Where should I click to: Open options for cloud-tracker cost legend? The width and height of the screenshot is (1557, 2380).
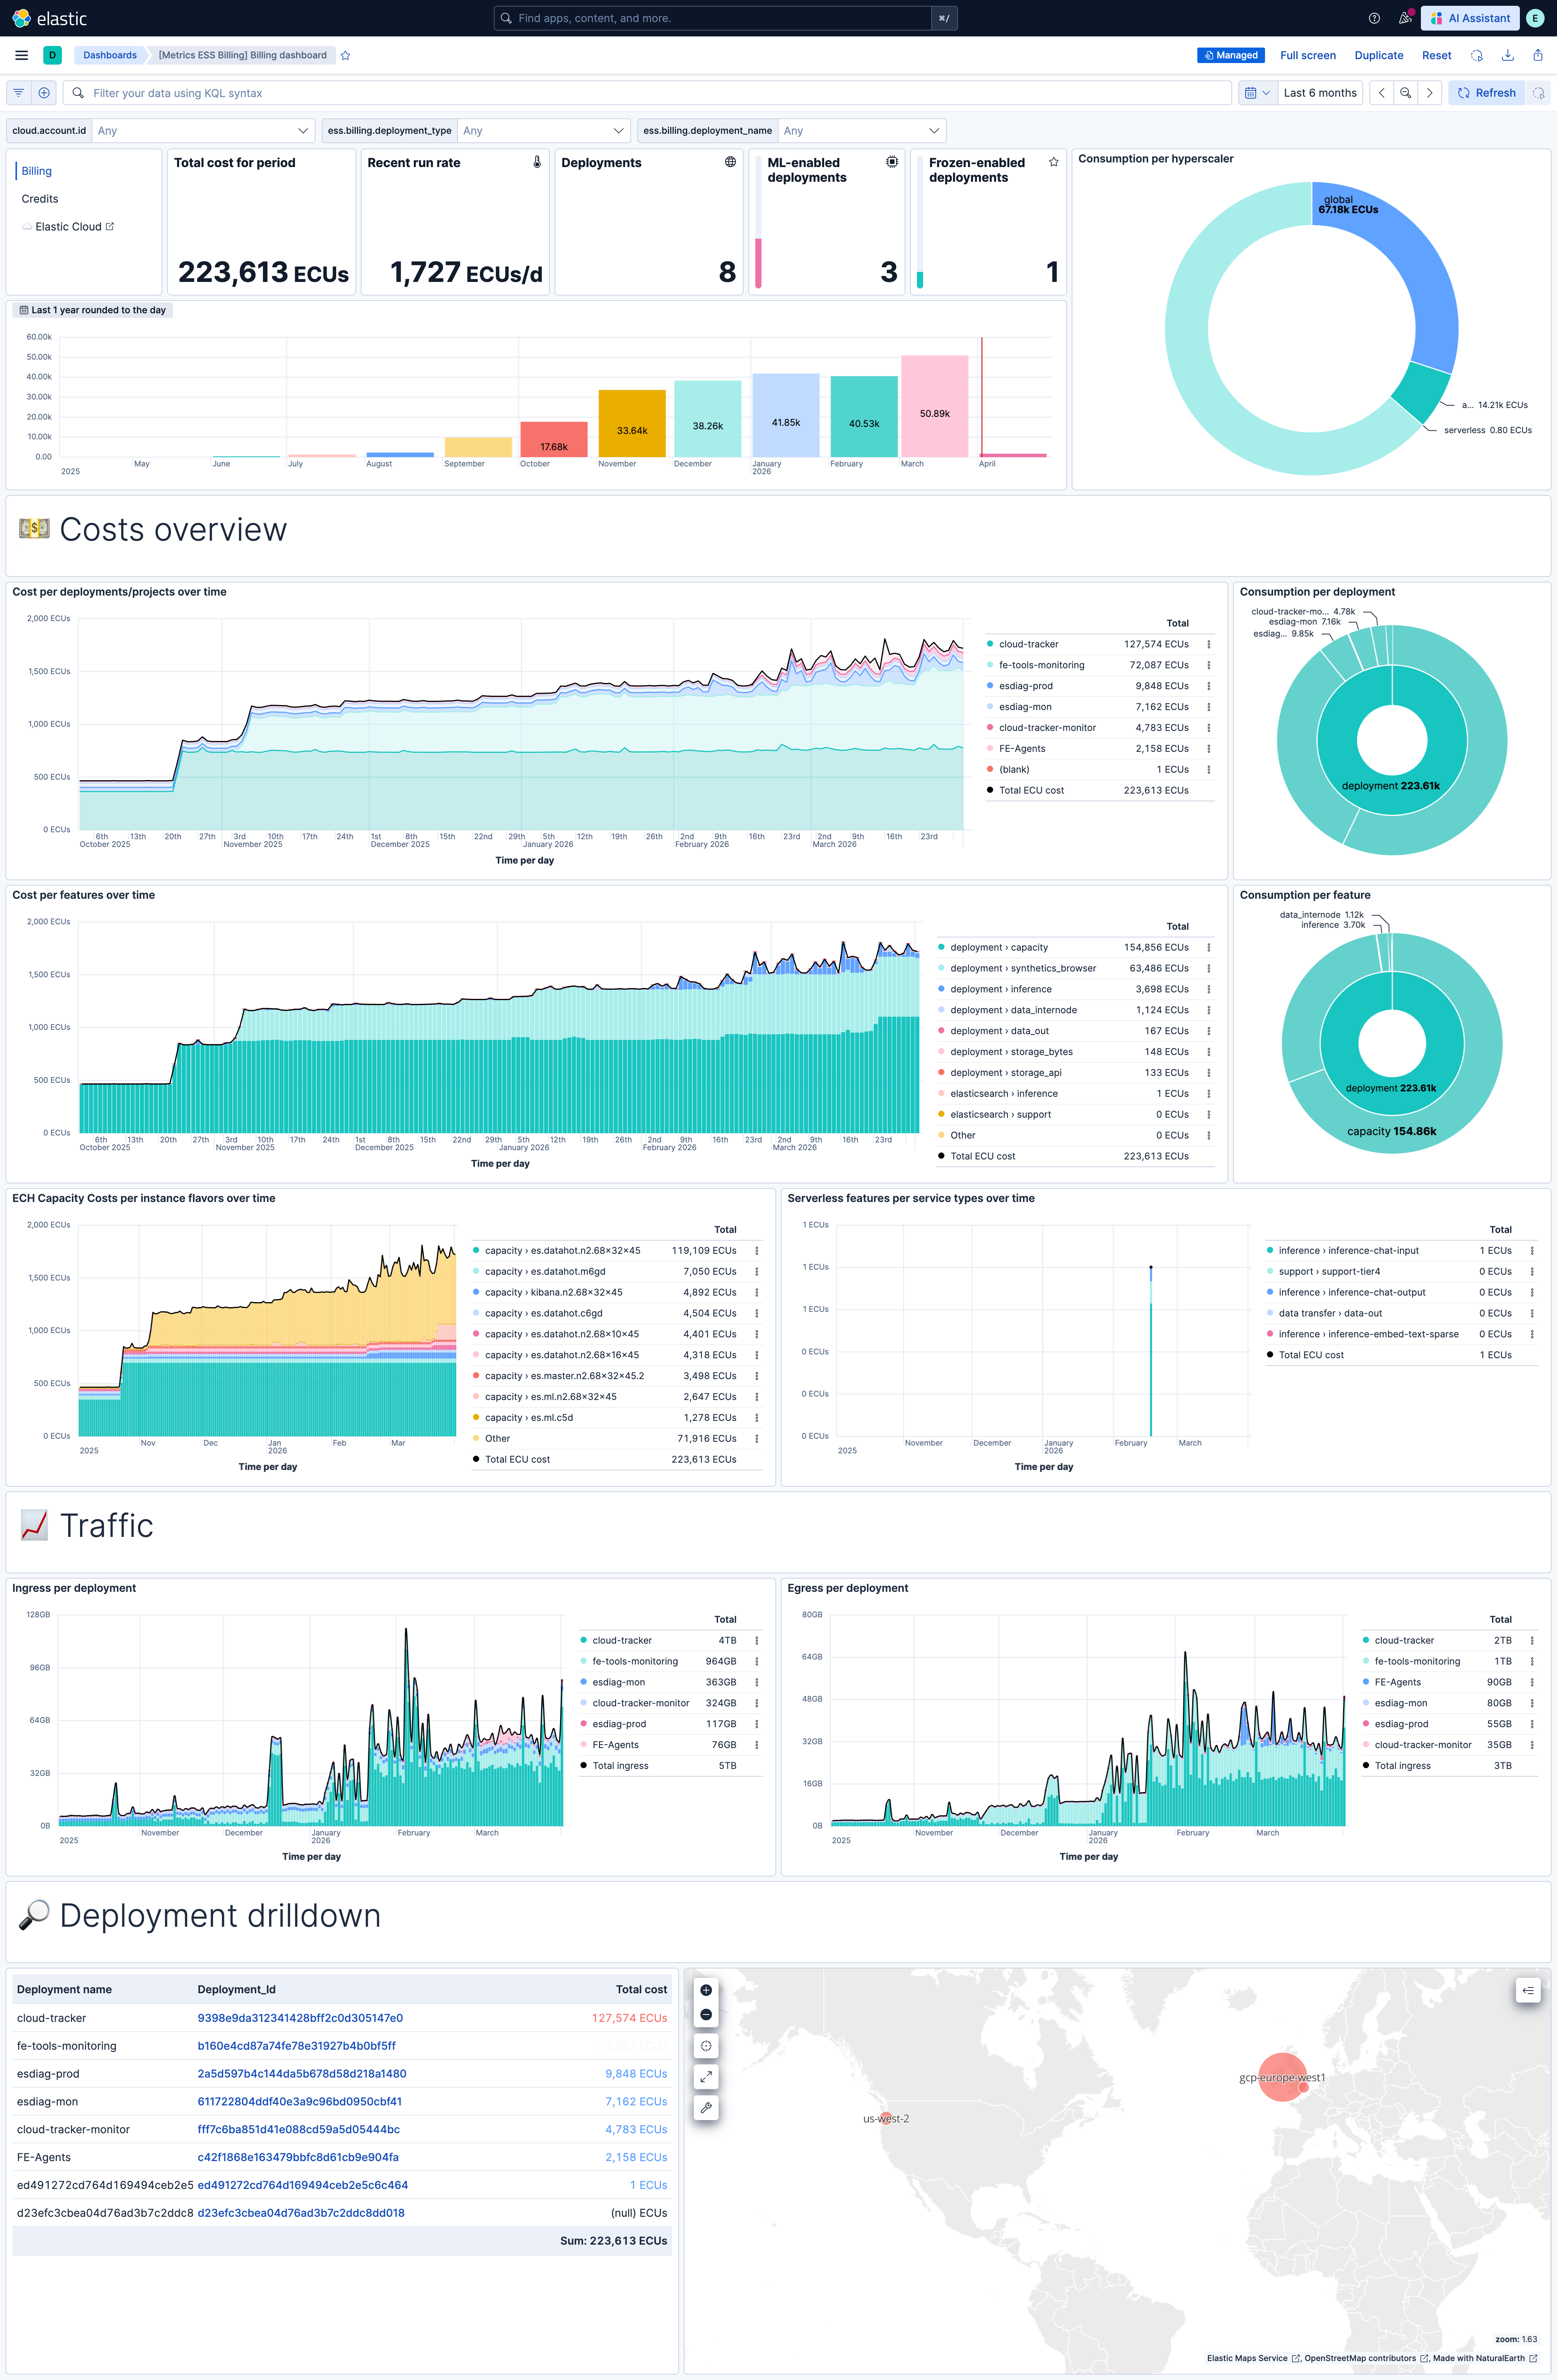coord(1208,644)
